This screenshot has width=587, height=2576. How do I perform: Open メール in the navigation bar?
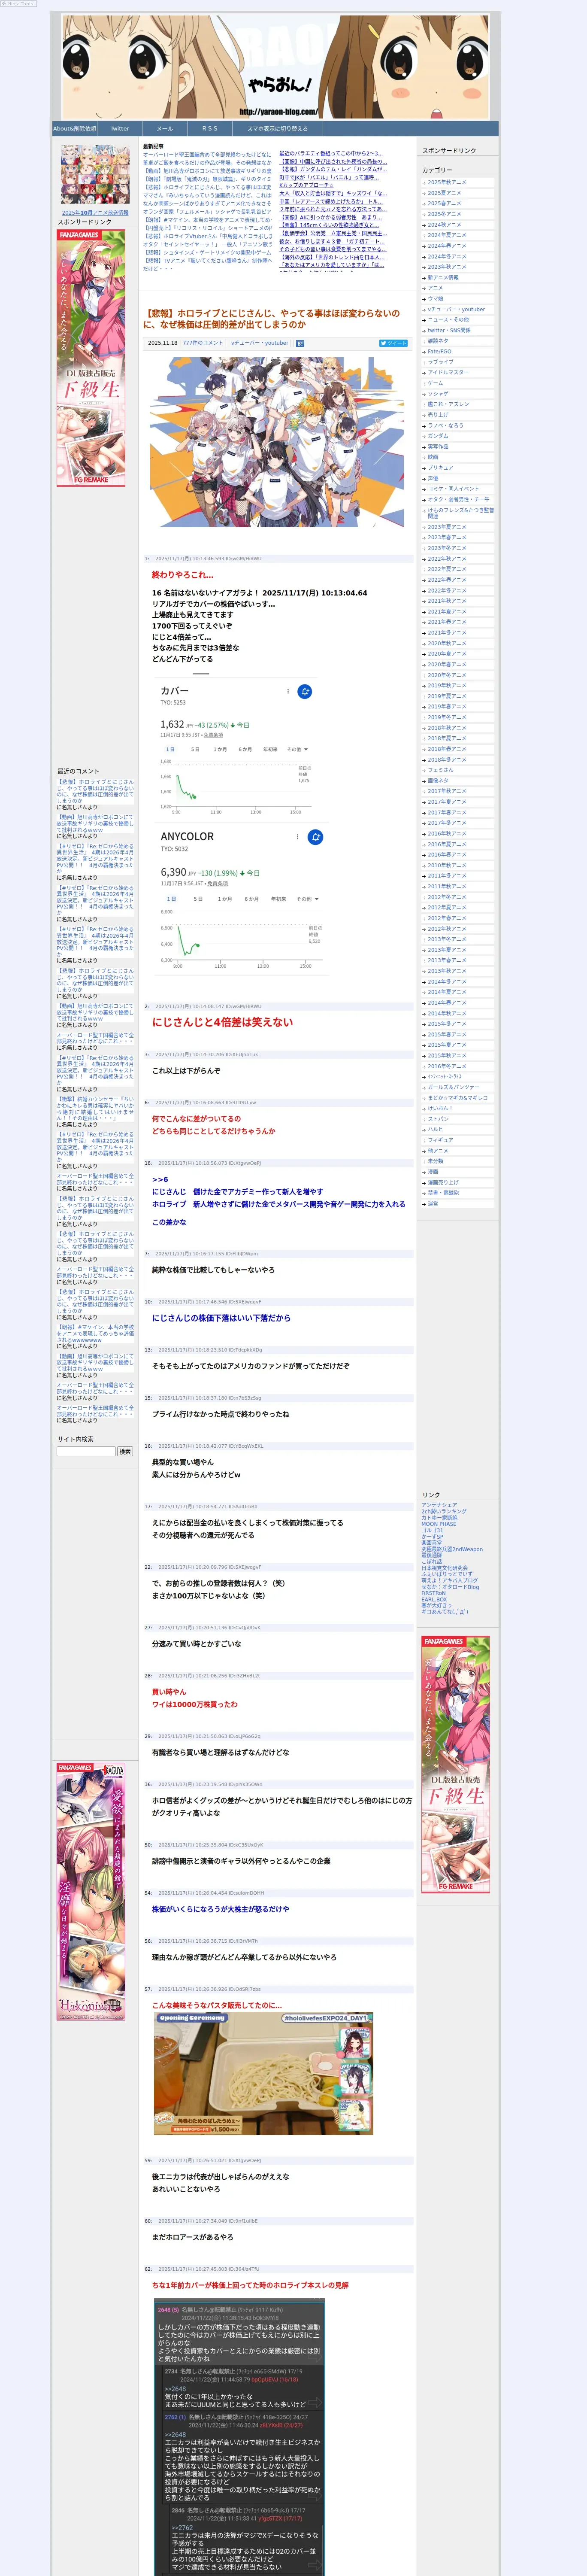[165, 128]
